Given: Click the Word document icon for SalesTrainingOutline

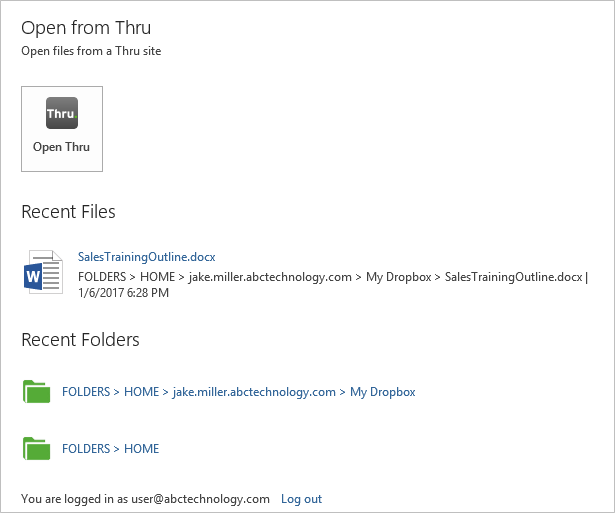Looking at the screenshot, I should 43,272.
